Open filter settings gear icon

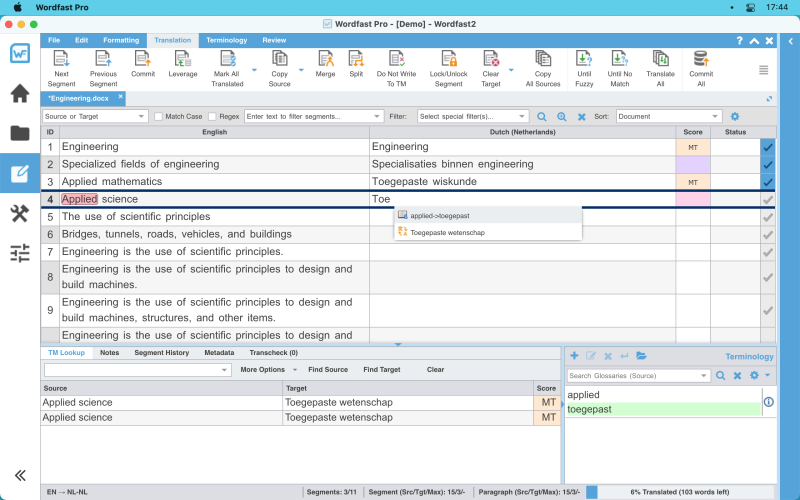pyautogui.click(x=735, y=116)
